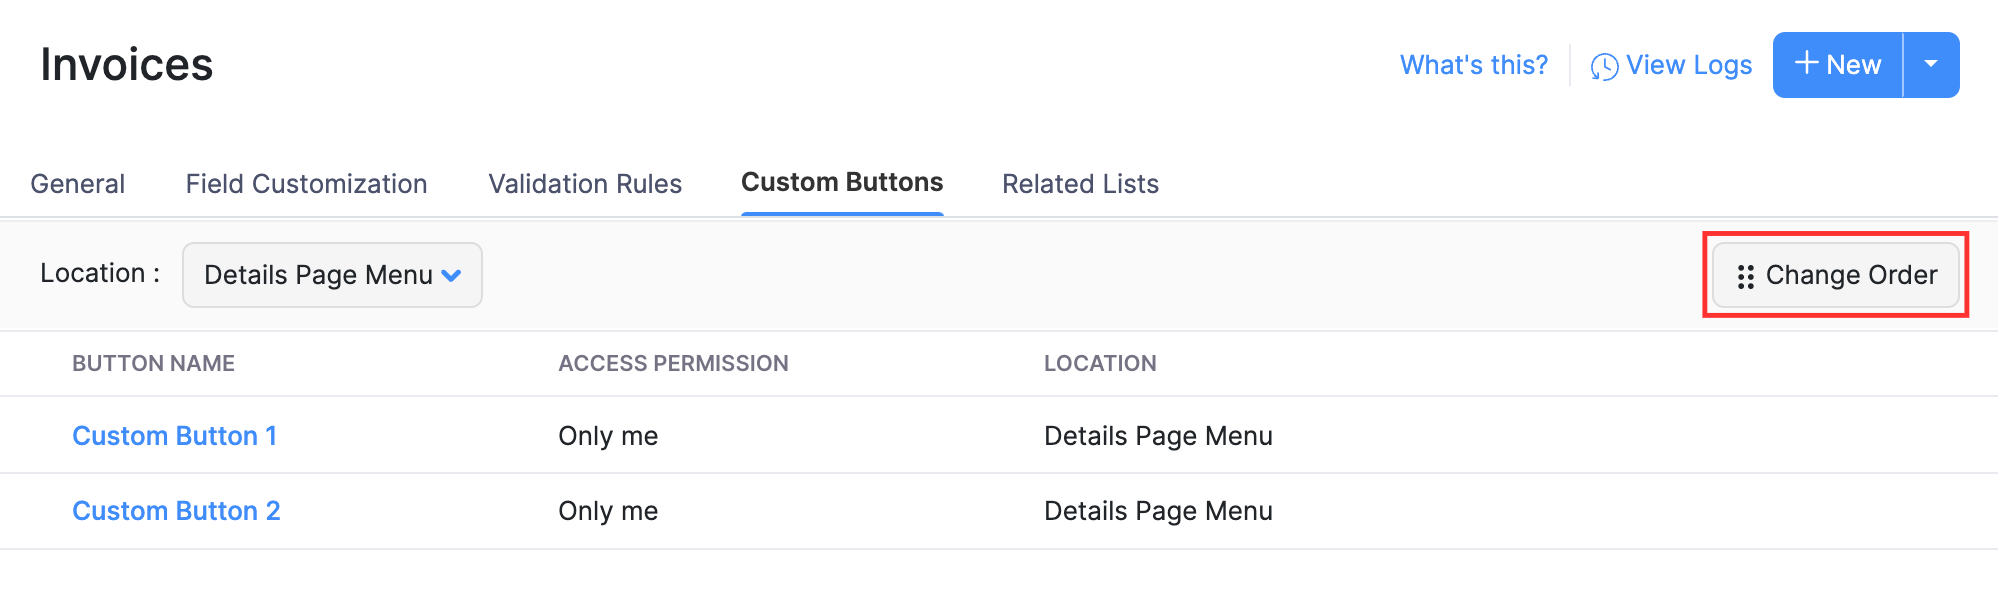Click the drag-handle icon in Change Order

[1746, 276]
